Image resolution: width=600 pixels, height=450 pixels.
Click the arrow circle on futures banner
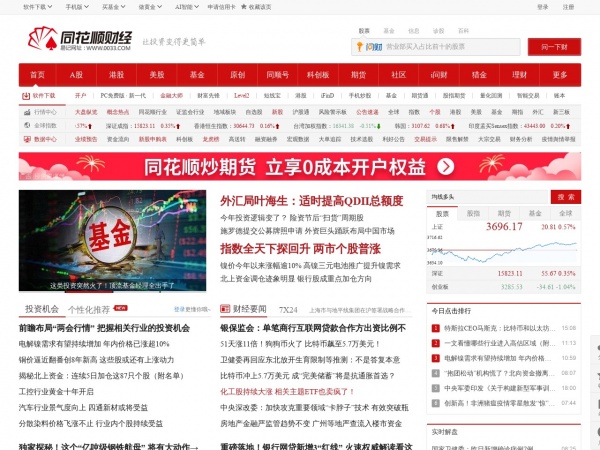(445, 166)
